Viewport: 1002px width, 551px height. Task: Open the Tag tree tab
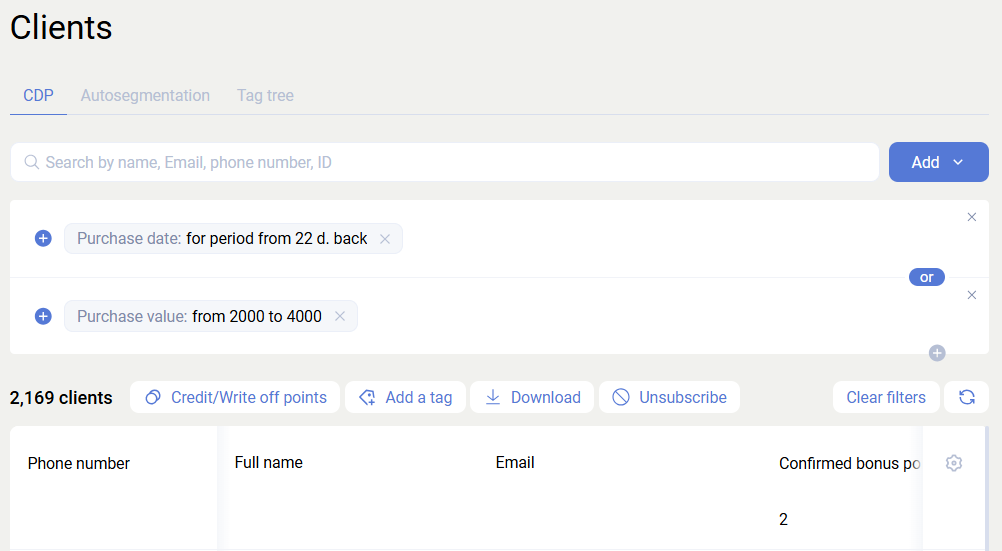(x=265, y=96)
